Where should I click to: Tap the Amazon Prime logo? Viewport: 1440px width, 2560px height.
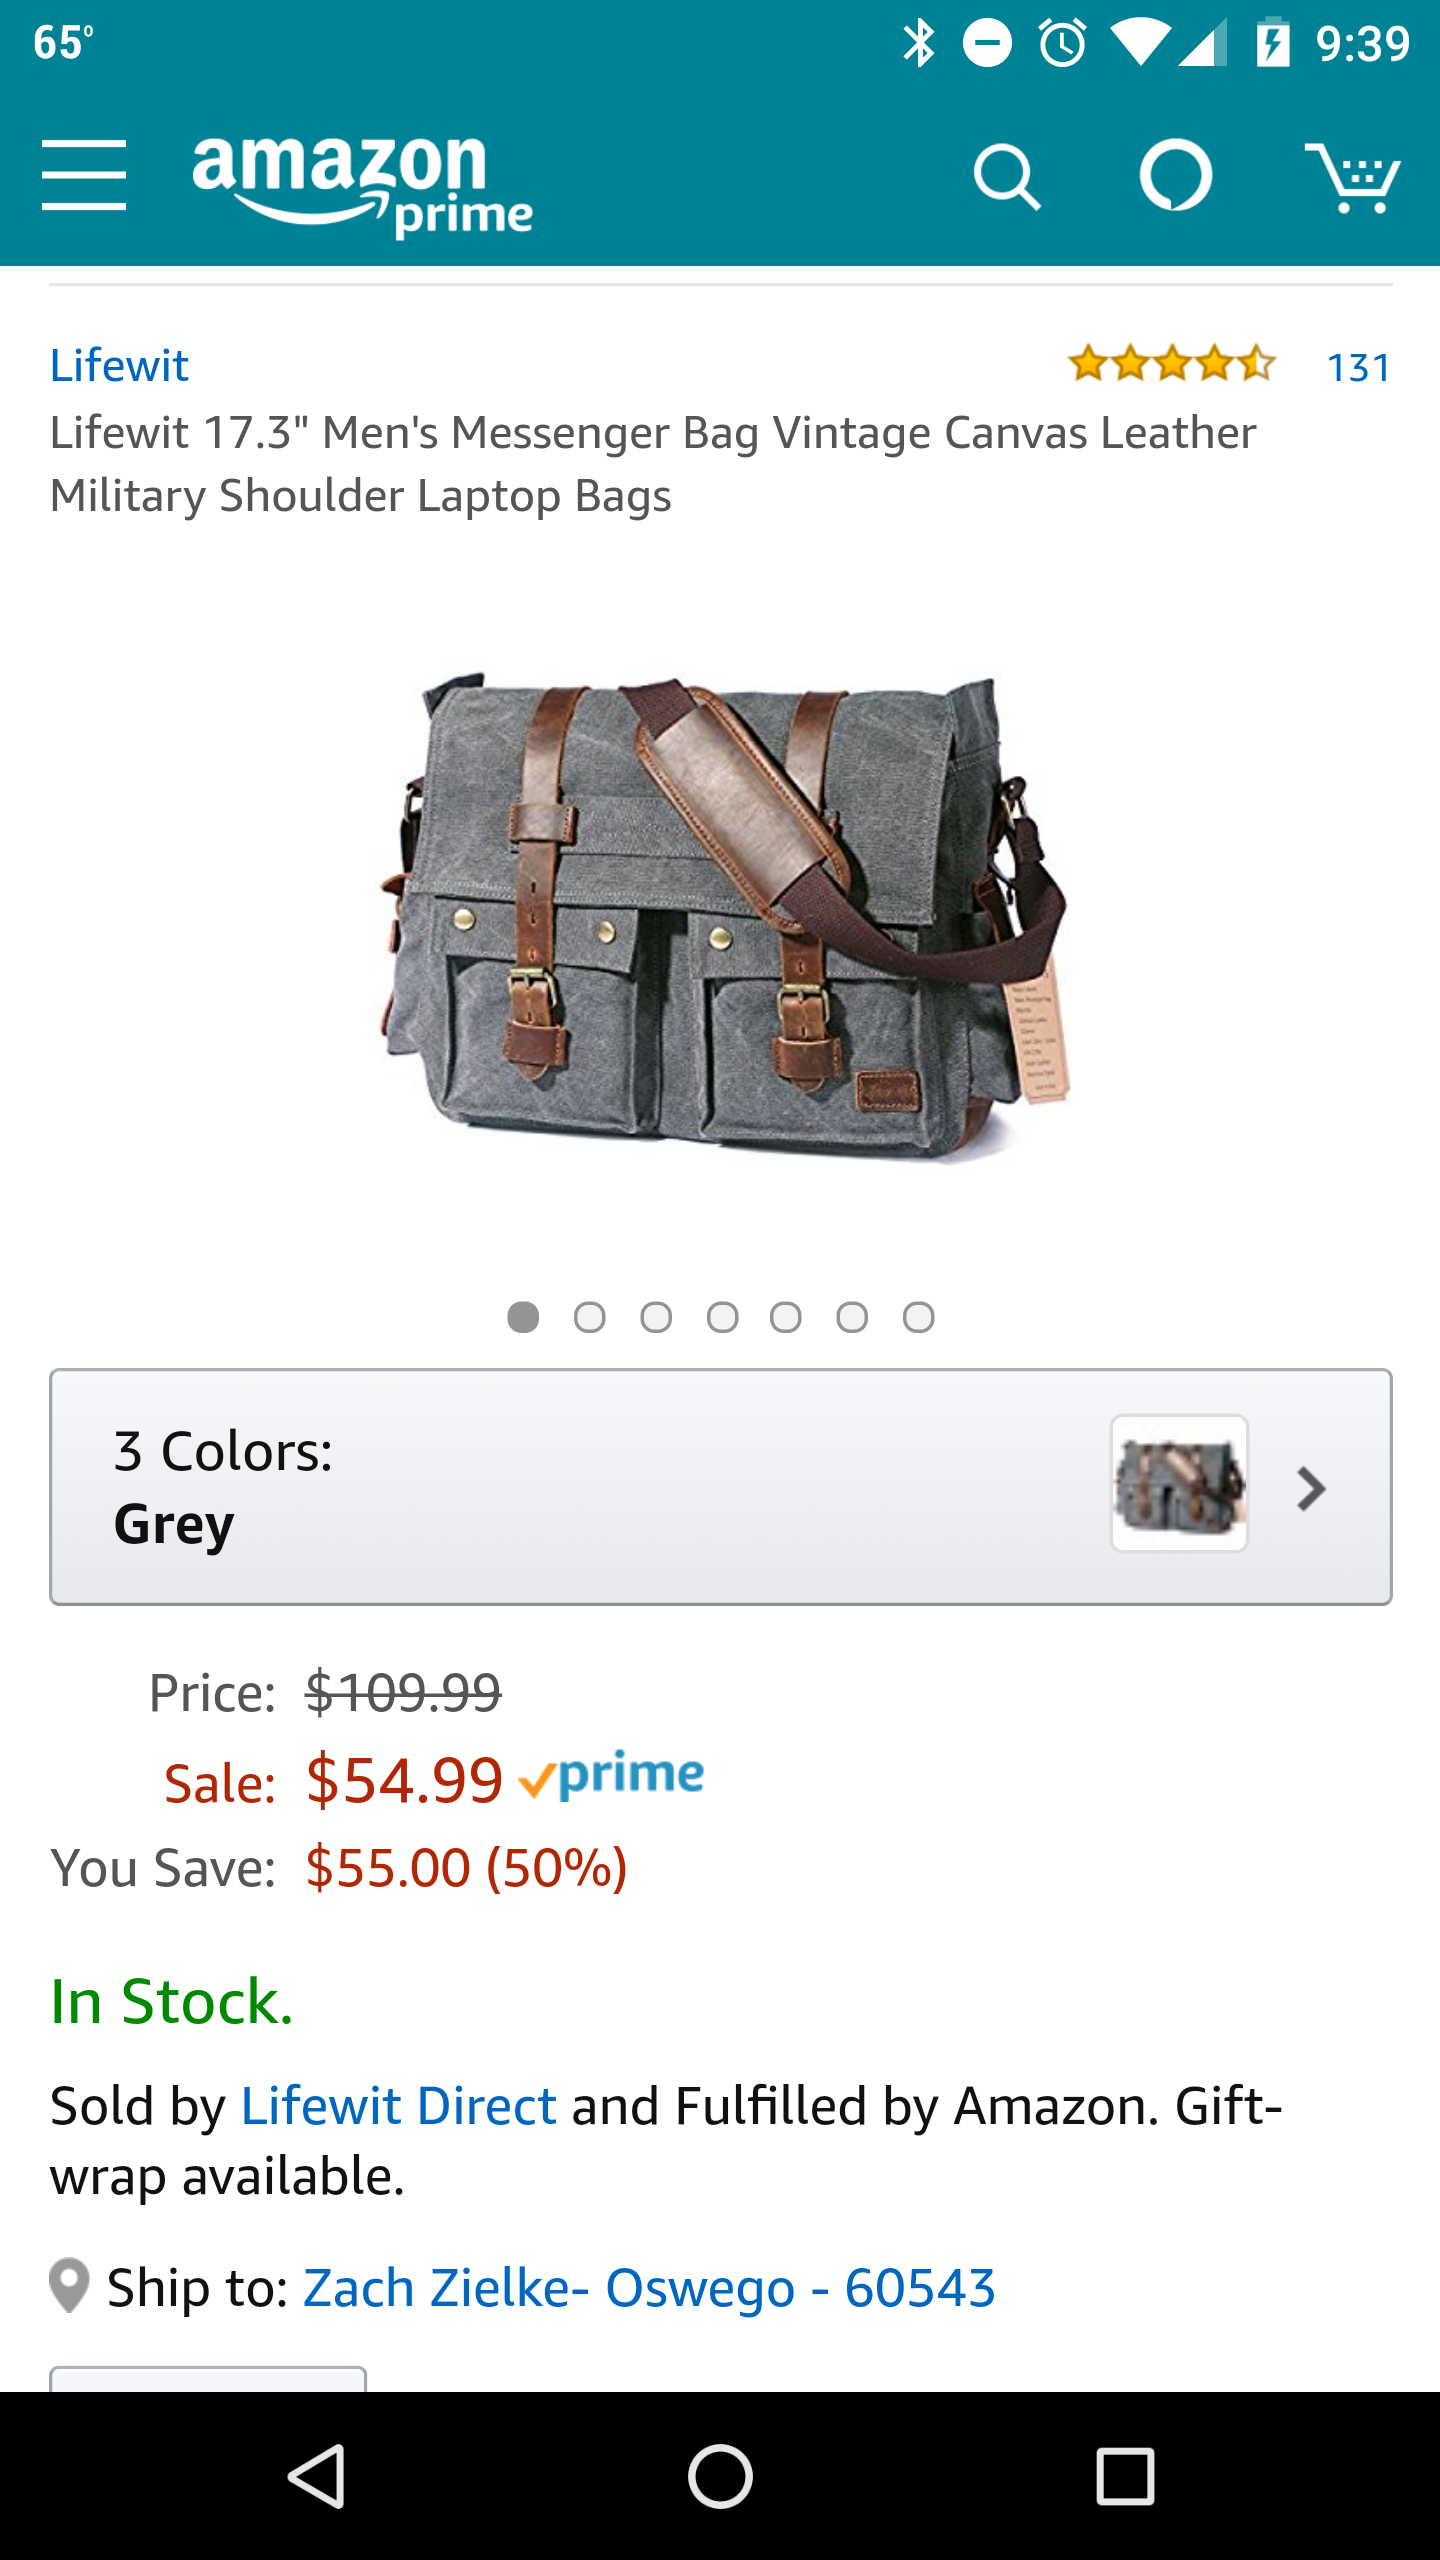coord(362,186)
